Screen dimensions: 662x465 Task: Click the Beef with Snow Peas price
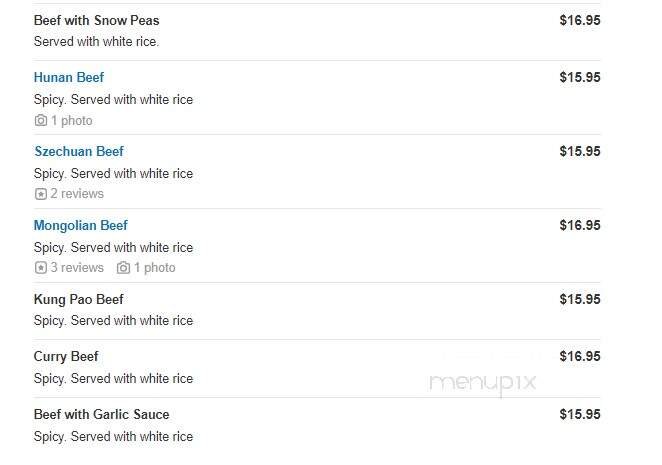click(x=580, y=20)
